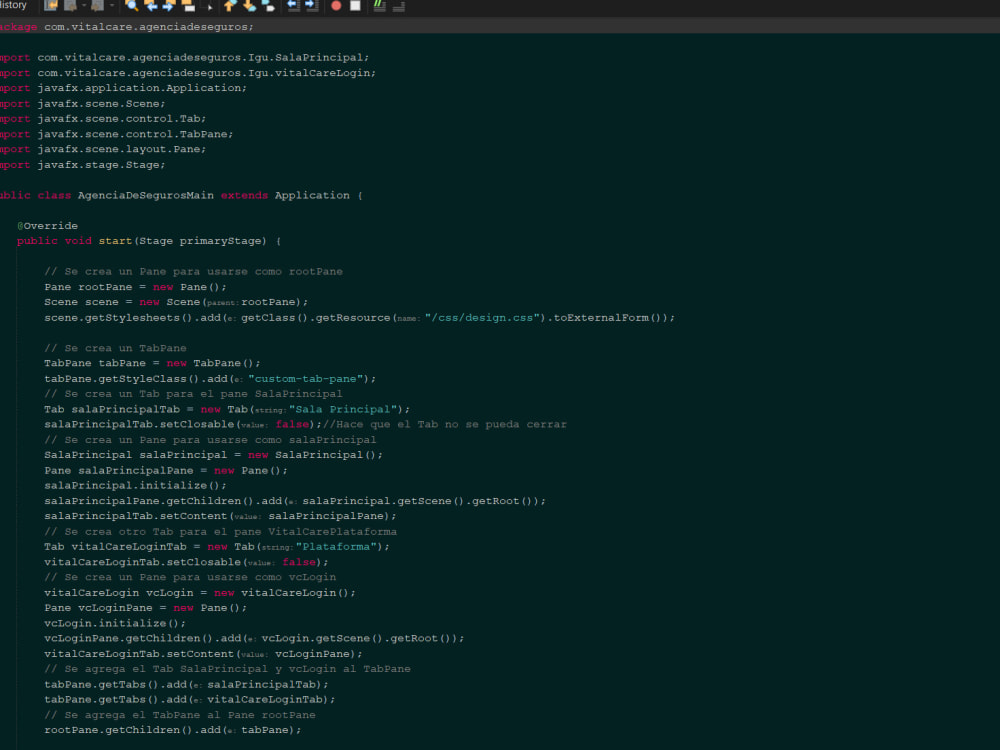This screenshot has width=1000, height=750.
Task: Go to the previous bookmark
Action: [x=229, y=7]
